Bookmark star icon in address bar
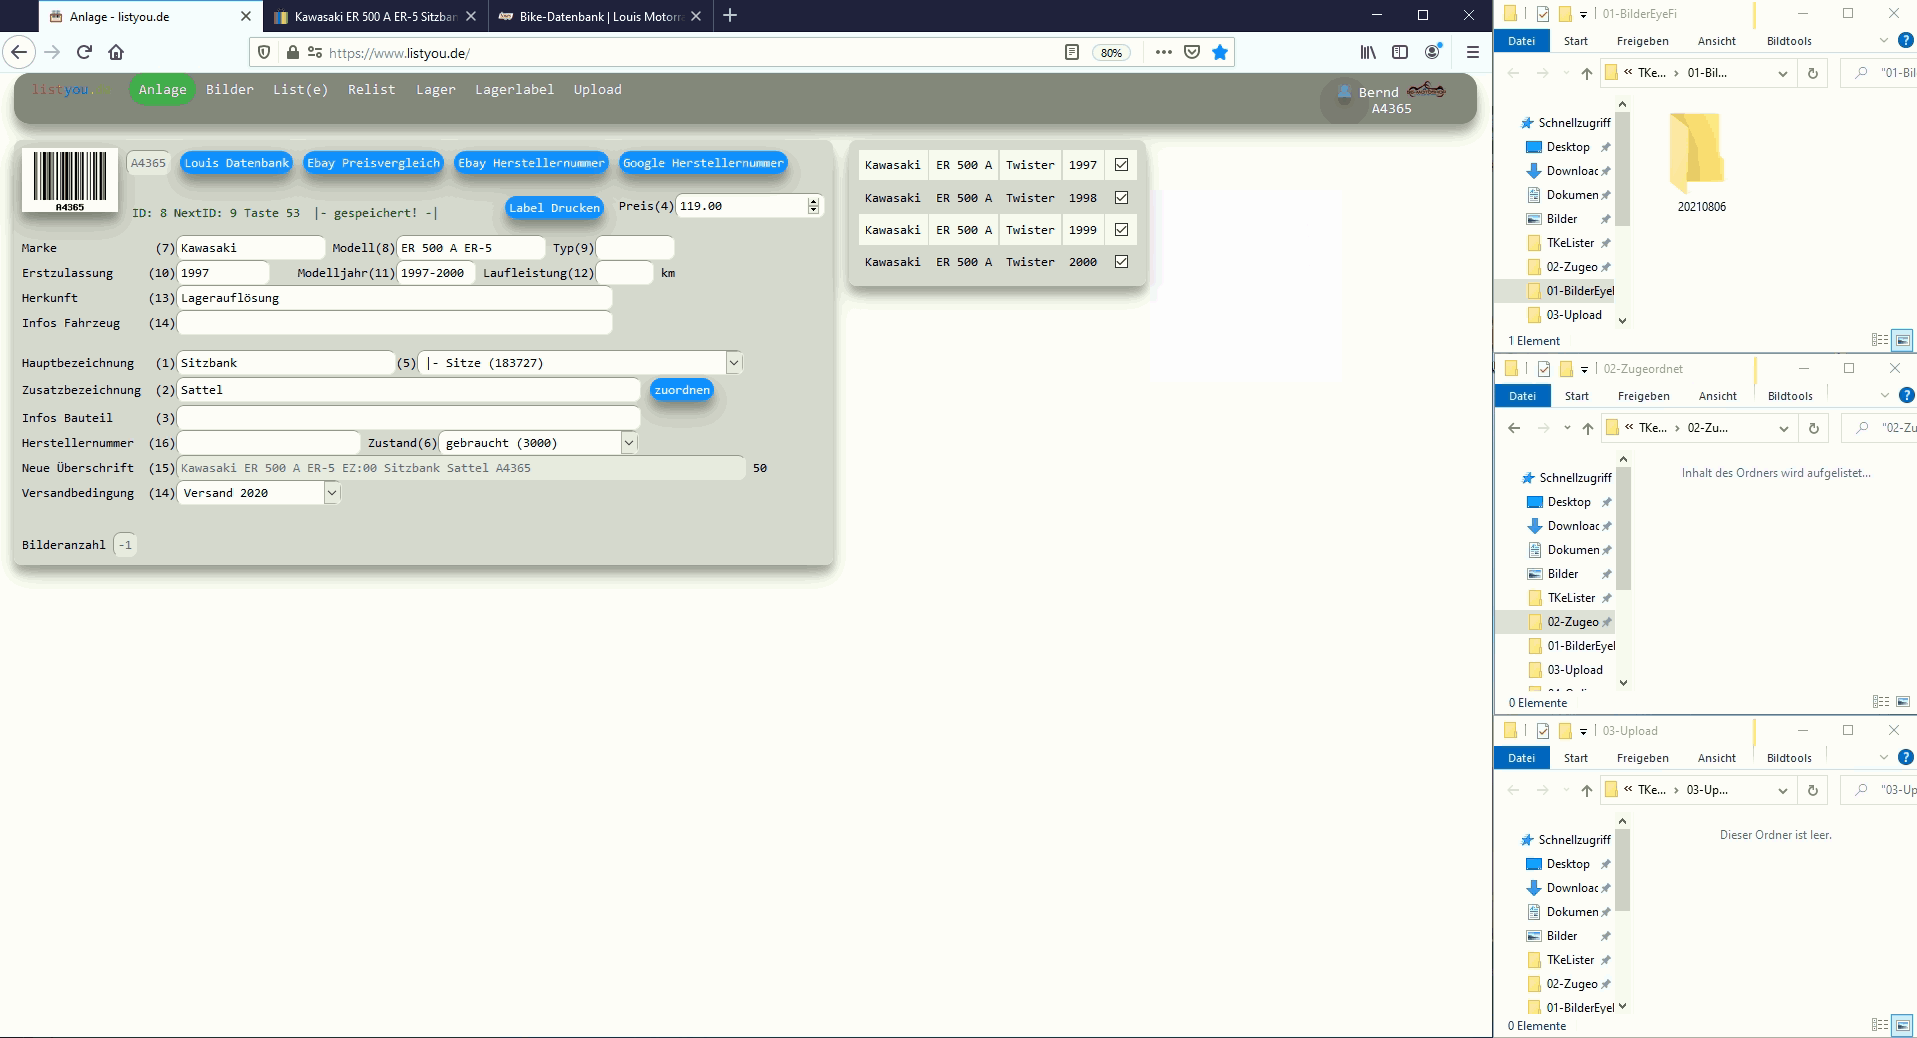This screenshot has height=1038, width=1917. tap(1220, 52)
